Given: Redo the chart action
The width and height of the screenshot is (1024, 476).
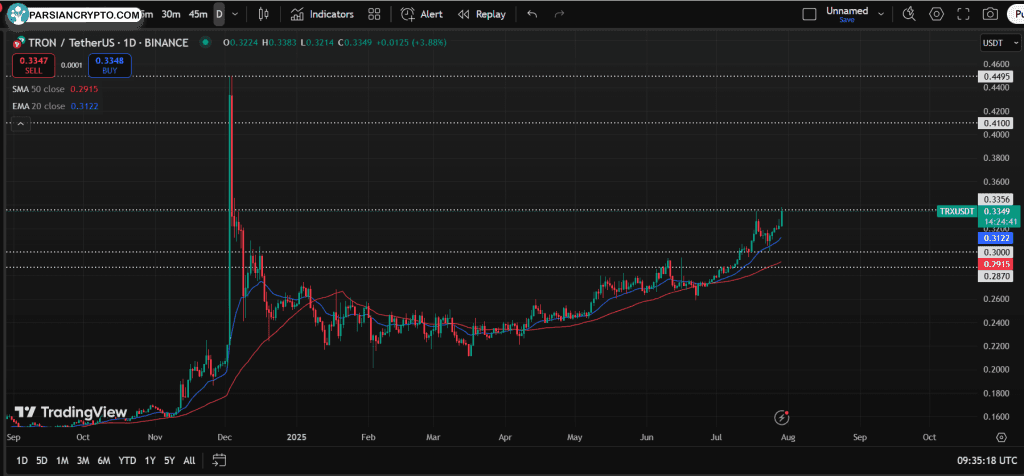Looking at the screenshot, I should pos(559,14).
